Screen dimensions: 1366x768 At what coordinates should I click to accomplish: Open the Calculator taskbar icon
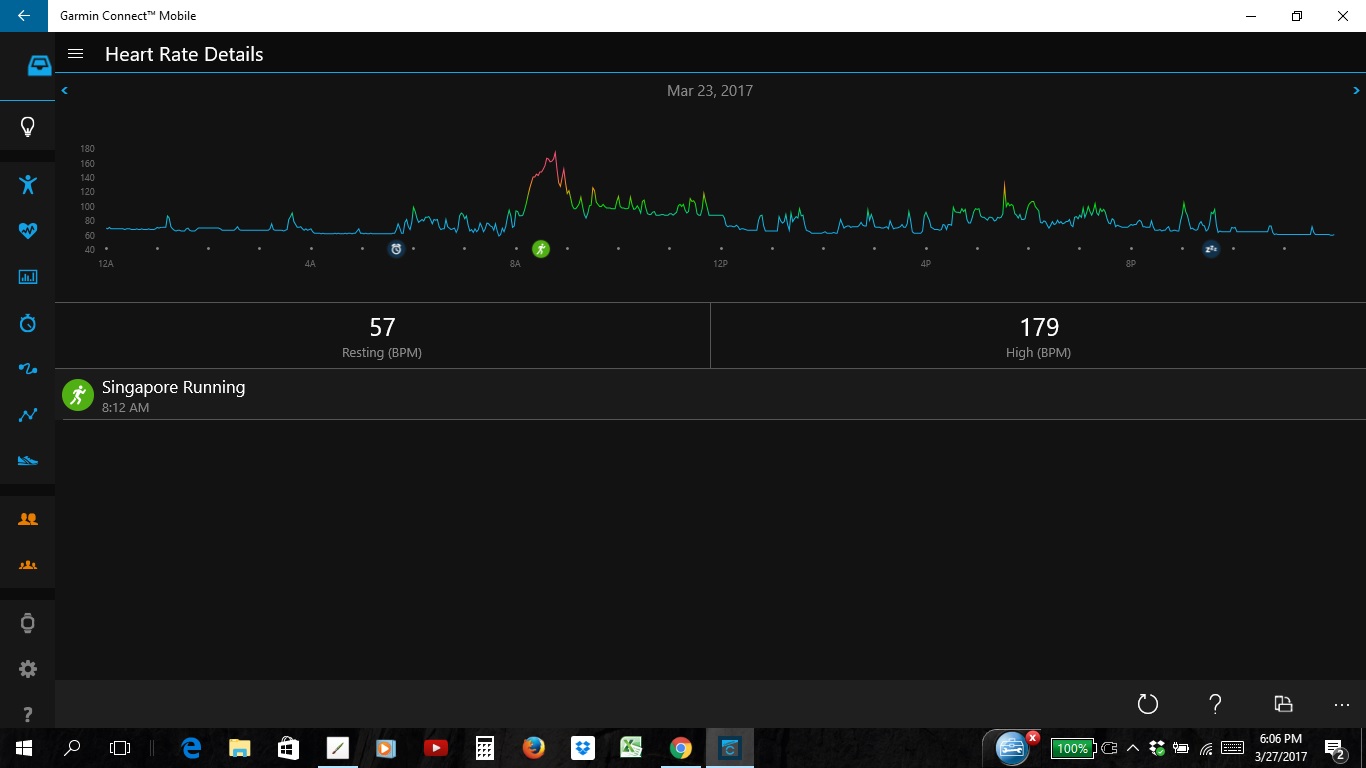point(484,748)
